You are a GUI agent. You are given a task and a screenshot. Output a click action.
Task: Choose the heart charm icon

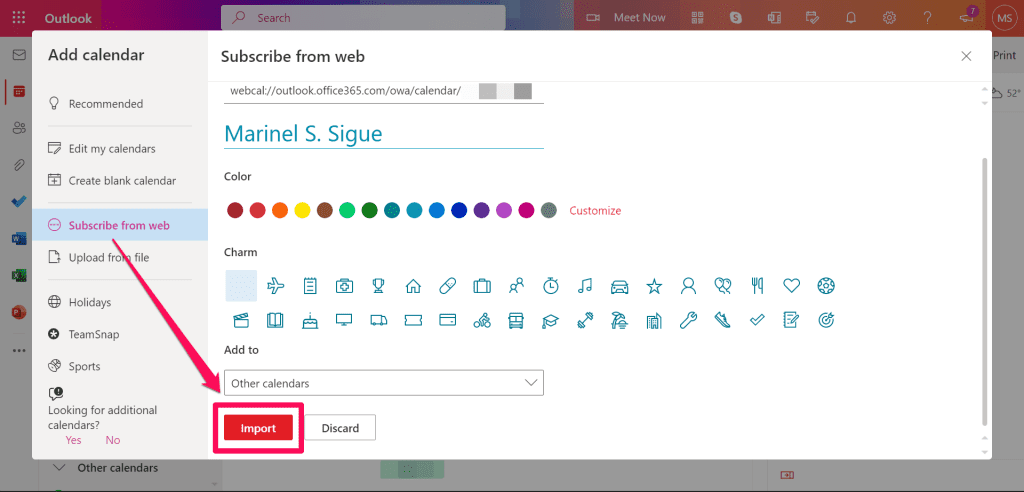point(791,286)
